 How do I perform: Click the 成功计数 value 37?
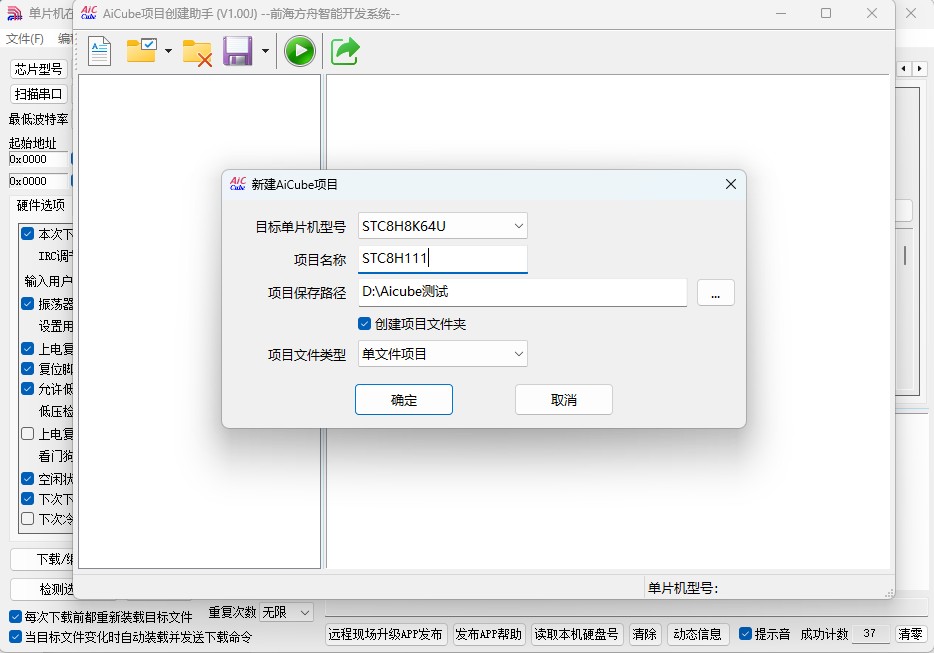click(x=870, y=634)
